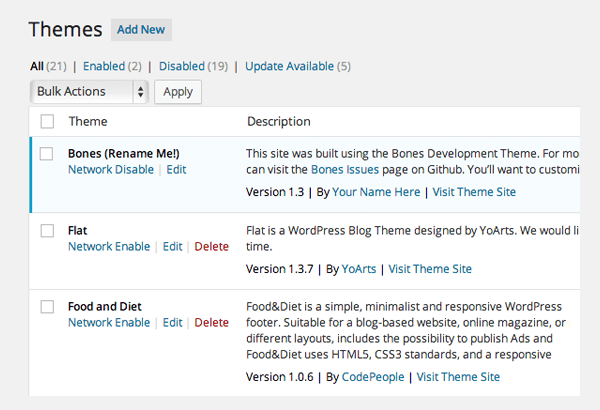This screenshot has height=410, width=600.
Task: Visit Theme Site for Food and Diet
Action: click(458, 377)
